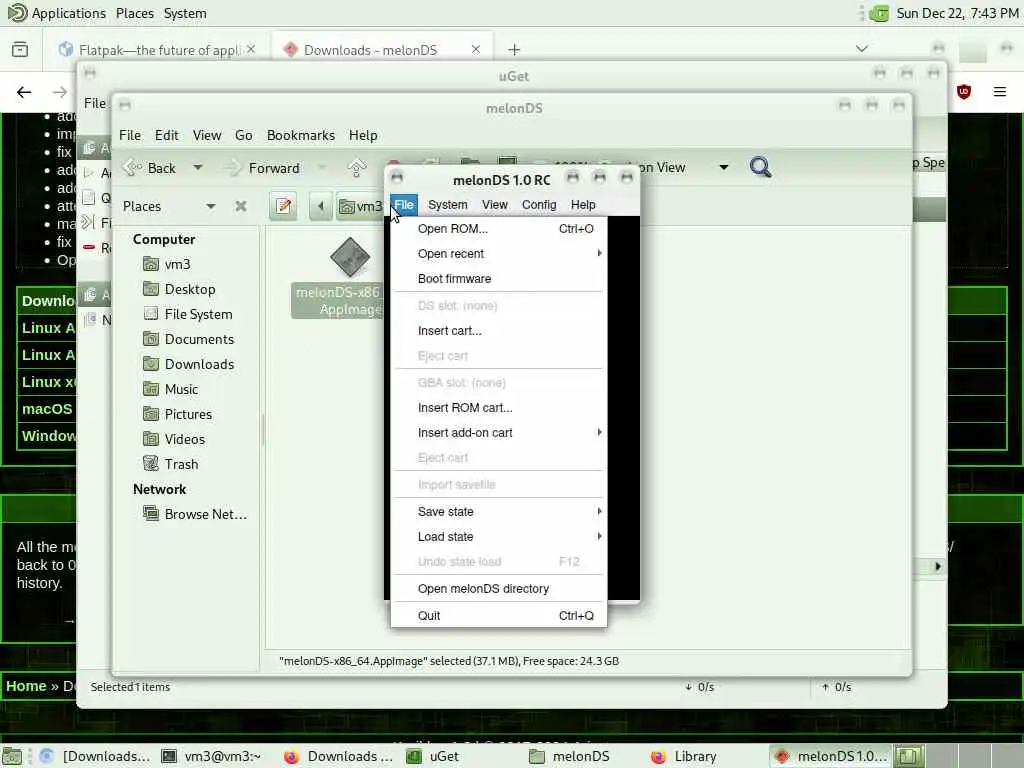Image resolution: width=1024 pixels, height=768 pixels.
Task: Open a new browser tab
Action: pos(514,50)
